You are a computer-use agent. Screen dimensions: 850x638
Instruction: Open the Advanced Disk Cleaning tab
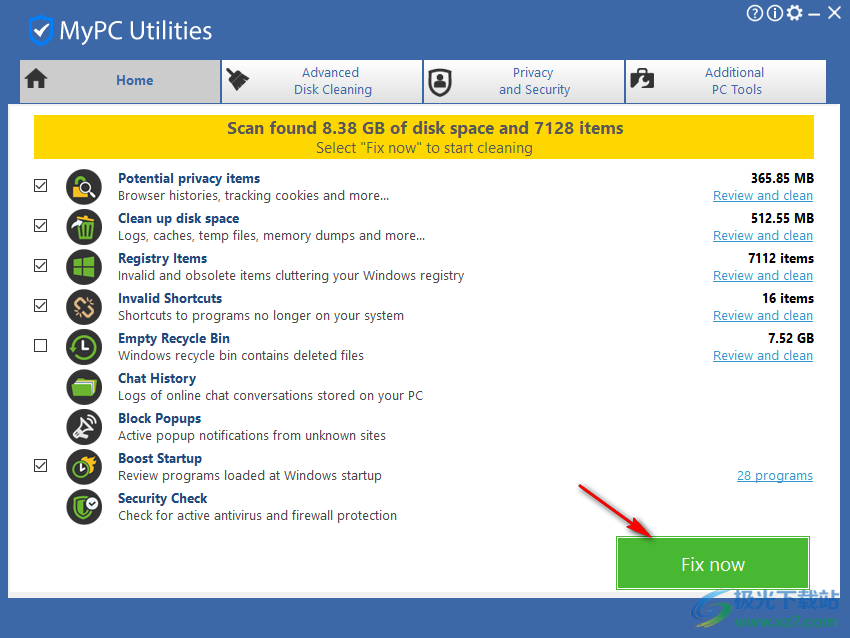coord(322,81)
